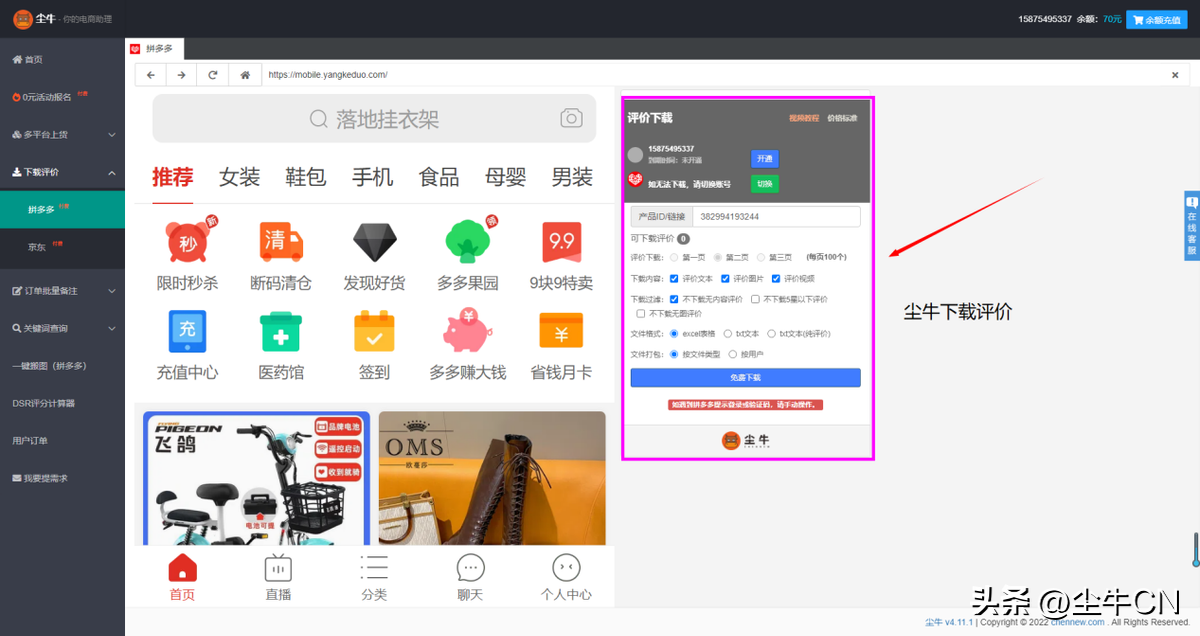Click 产品ID/链接 input field
1200x636 pixels.
pyautogui.click(x=776, y=217)
